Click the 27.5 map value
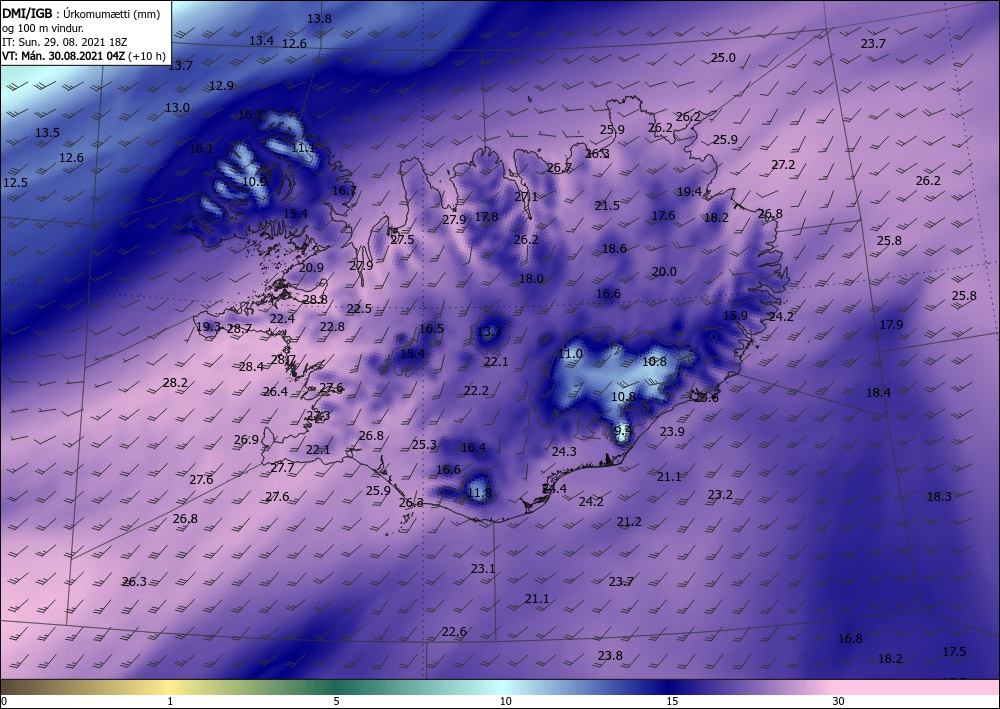The width and height of the screenshot is (1000, 709). pyautogui.click(x=402, y=240)
